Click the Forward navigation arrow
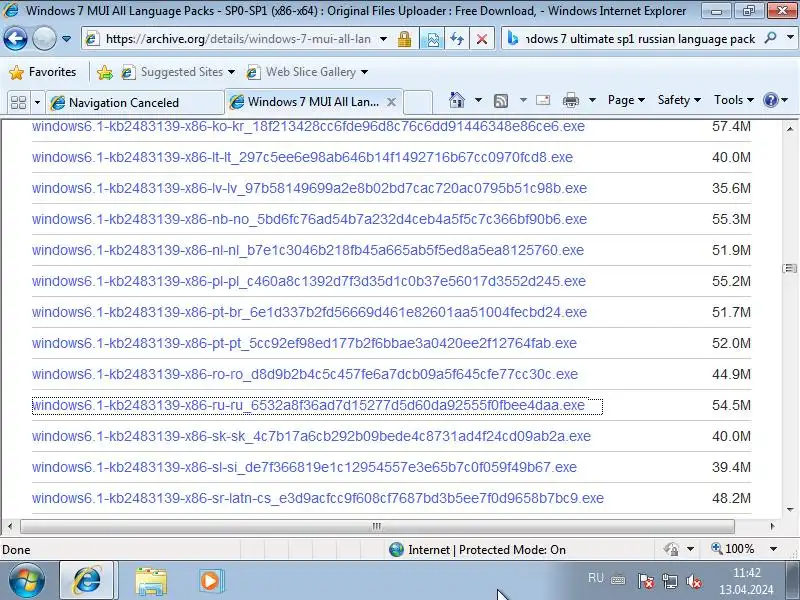Screen dimensions: 800x600 [x=44, y=38]
